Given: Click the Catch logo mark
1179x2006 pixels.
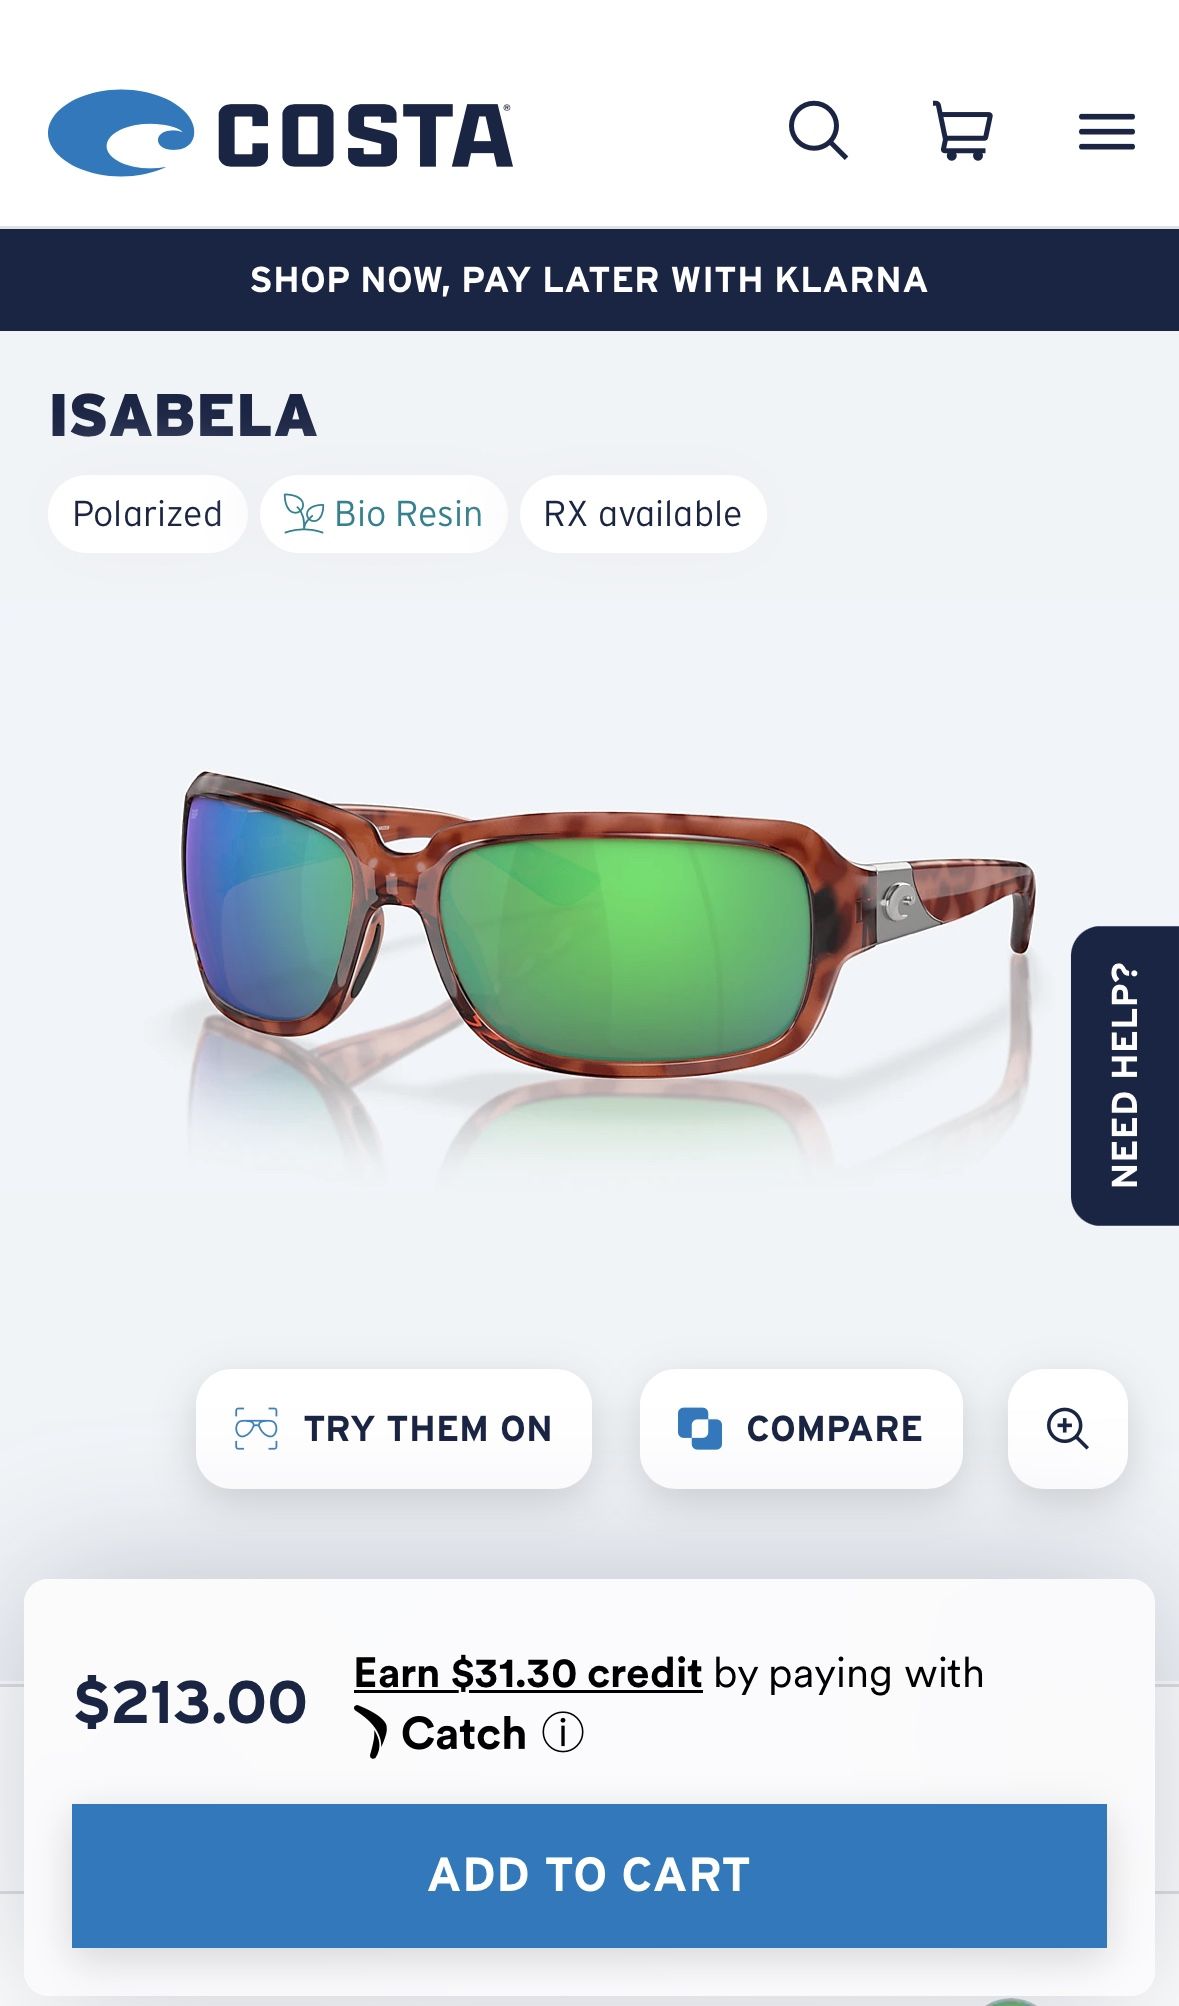Looking at the screenshot, I should 371,1732.
